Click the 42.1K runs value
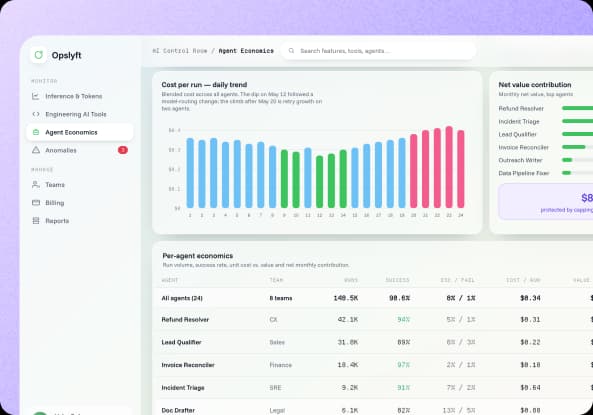Viewport: 593px width, 415px height. 348,320
